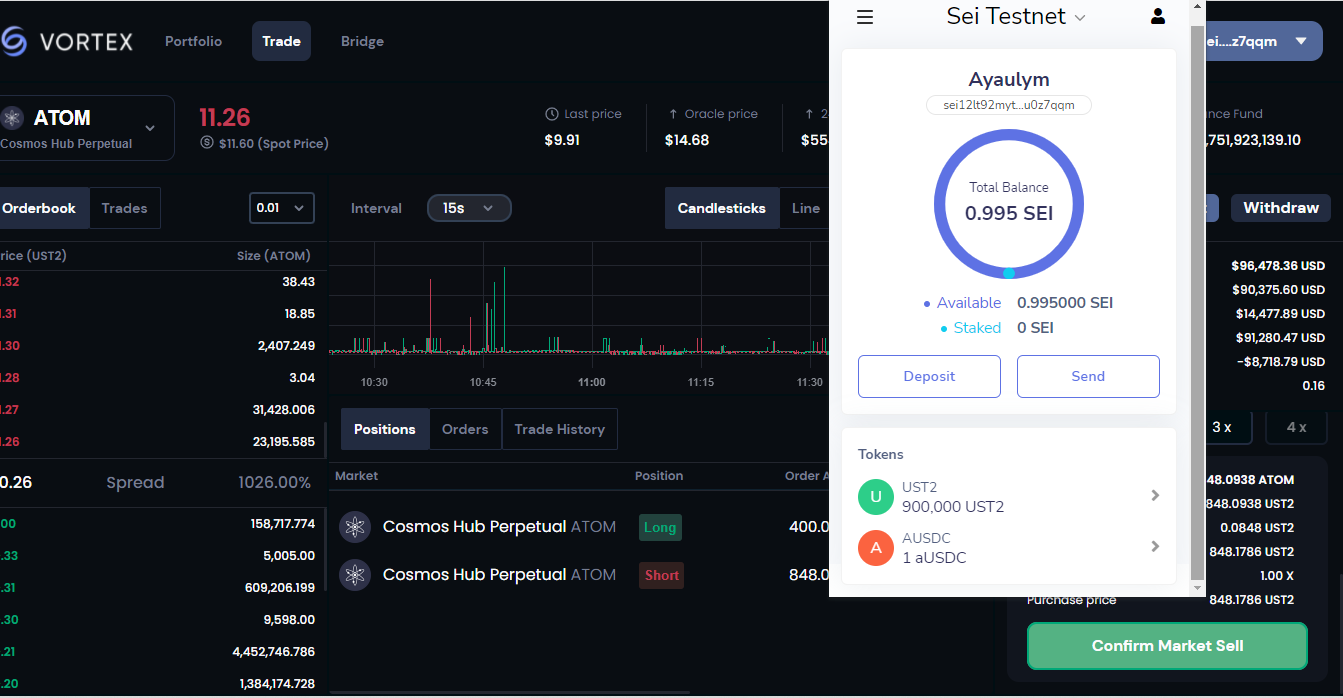Click the orange AUSDC token icon
Screen dimensions: 1343x698
click(x=876, y=547)
